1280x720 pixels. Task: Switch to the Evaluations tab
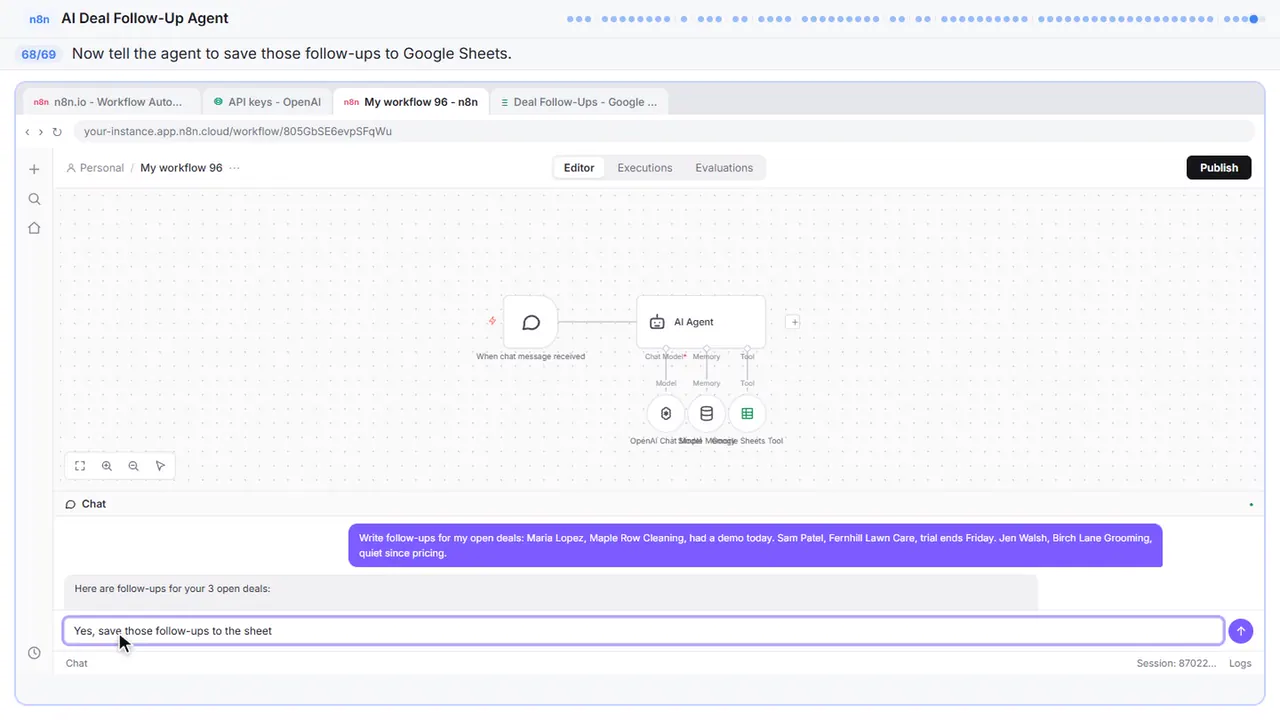pos(724,168)
